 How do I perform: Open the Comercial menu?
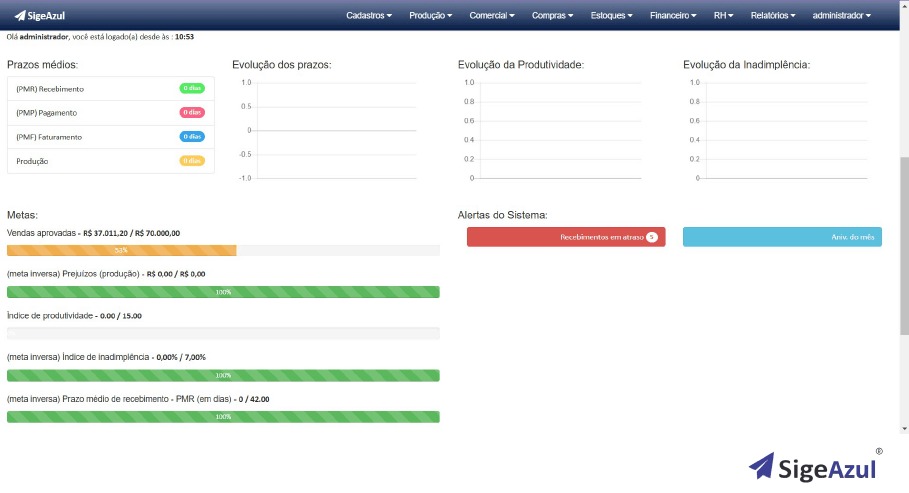(x=492, y=16)
